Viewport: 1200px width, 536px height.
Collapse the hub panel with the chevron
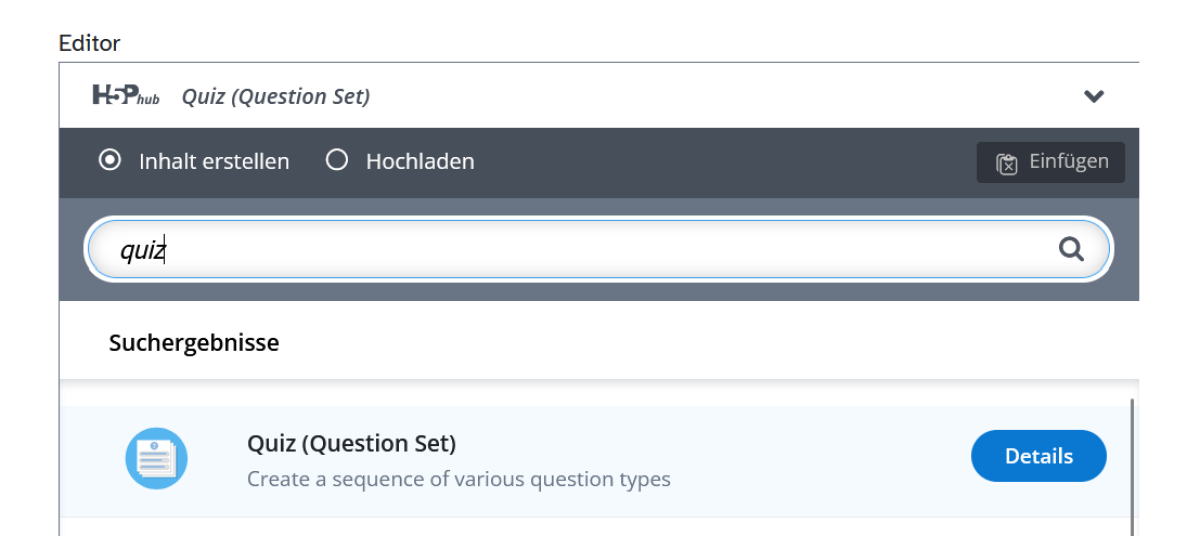click(x=1094, y=97)
